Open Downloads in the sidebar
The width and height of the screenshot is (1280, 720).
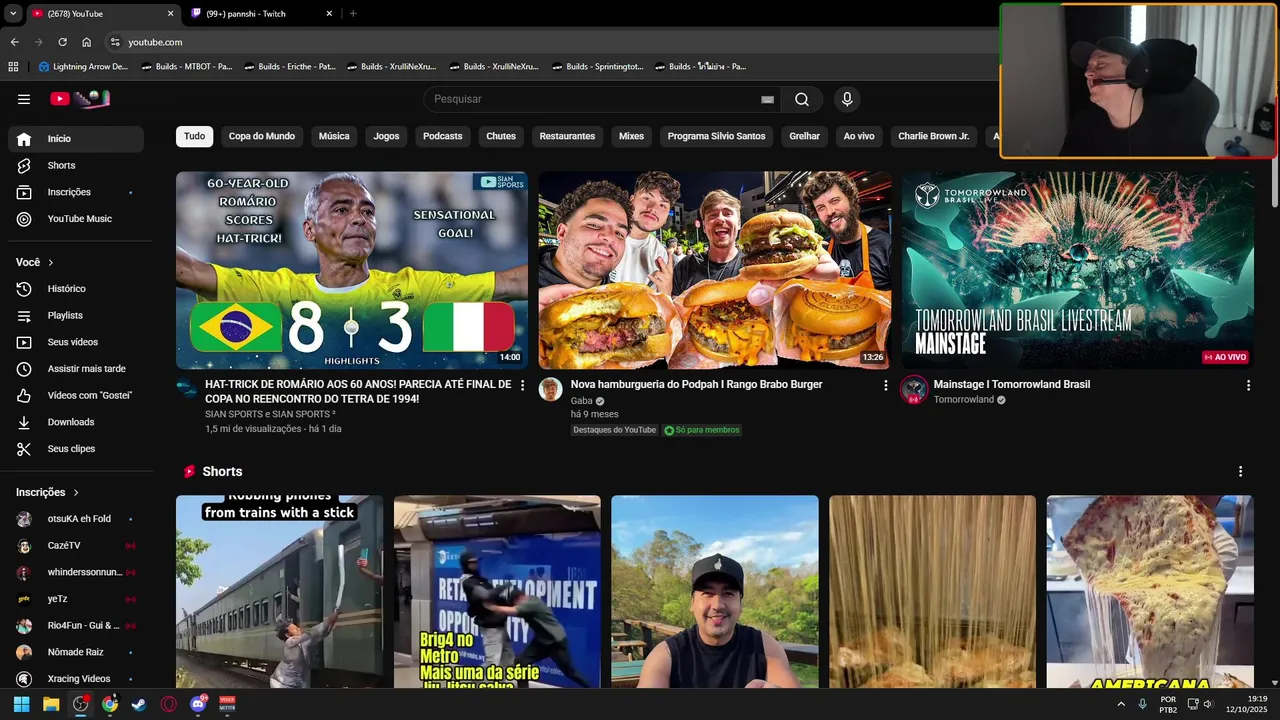pos(76,422)
